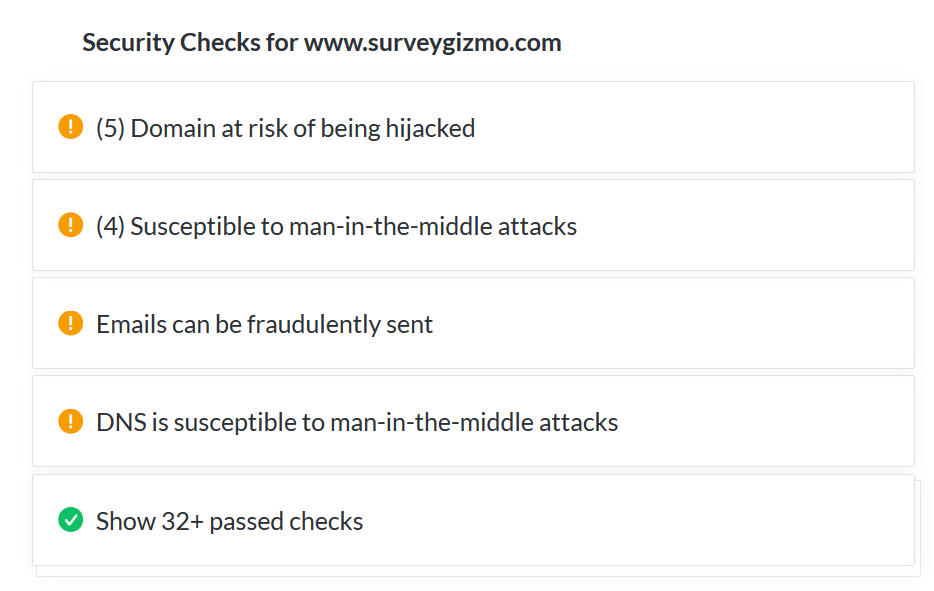The image size is (934, 591).
Task: Click the green checkmark icon for passed checks
Action: (70, 520)
